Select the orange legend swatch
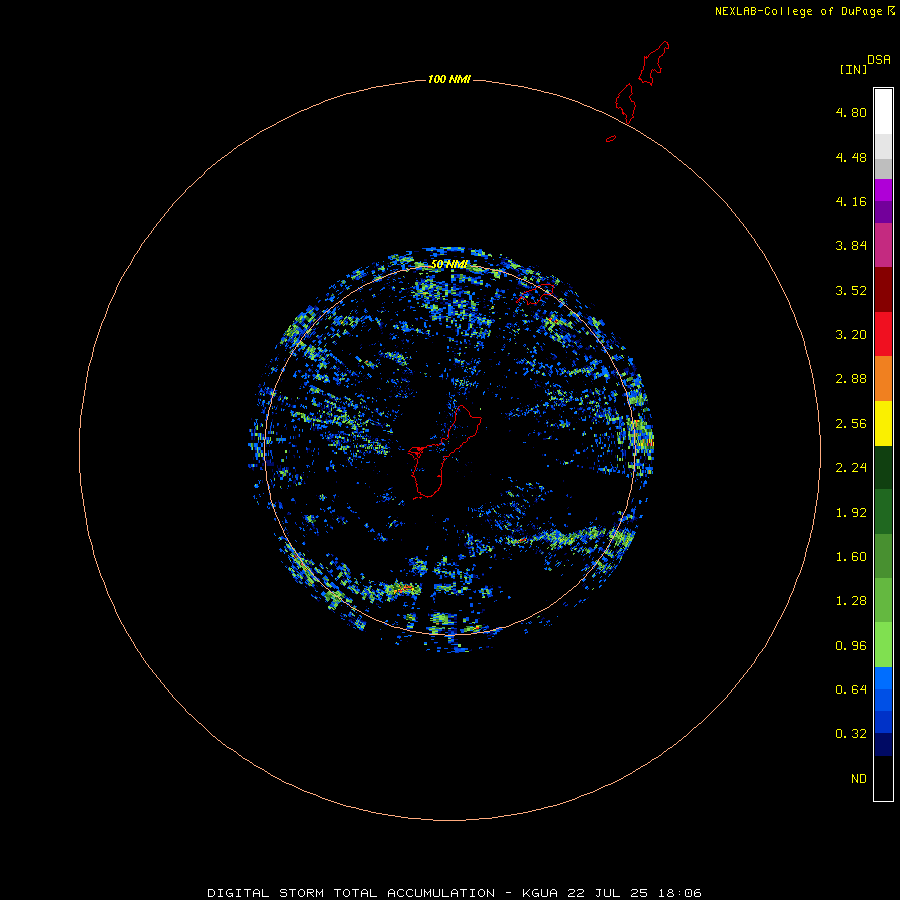This screenshot has width=900, height=900. point(883,379)
